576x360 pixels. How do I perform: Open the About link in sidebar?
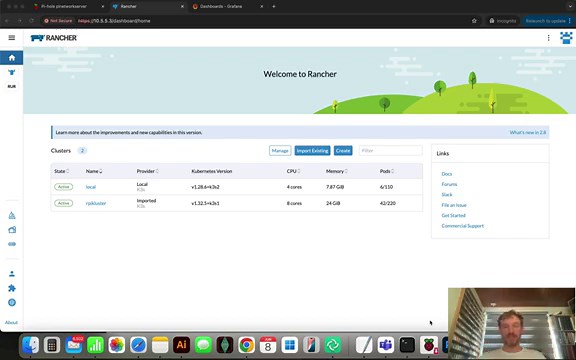(11, 323)
